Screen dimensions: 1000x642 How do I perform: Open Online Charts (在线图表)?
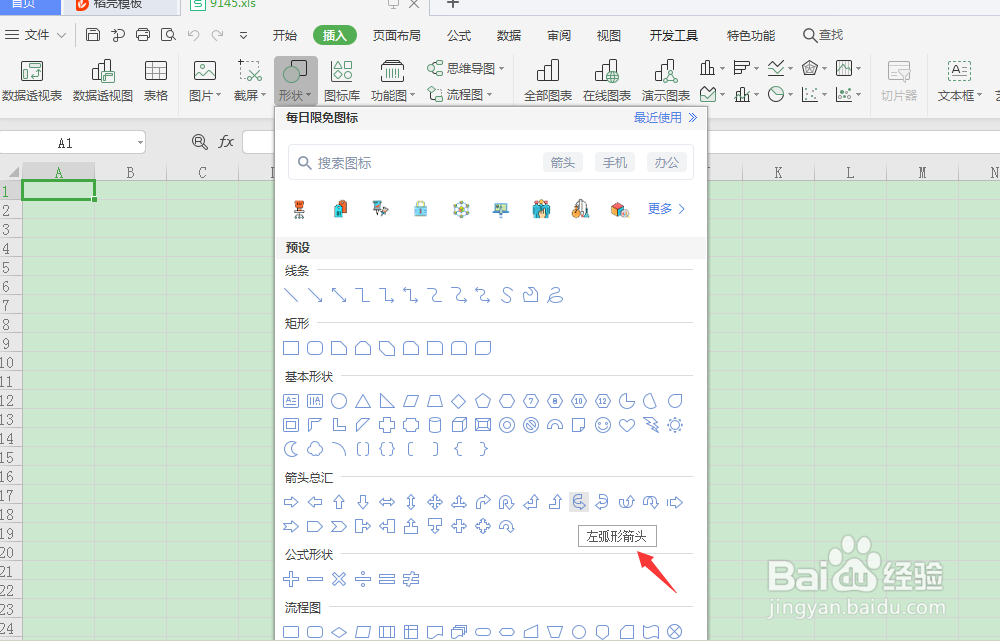(x=607, y=81)
